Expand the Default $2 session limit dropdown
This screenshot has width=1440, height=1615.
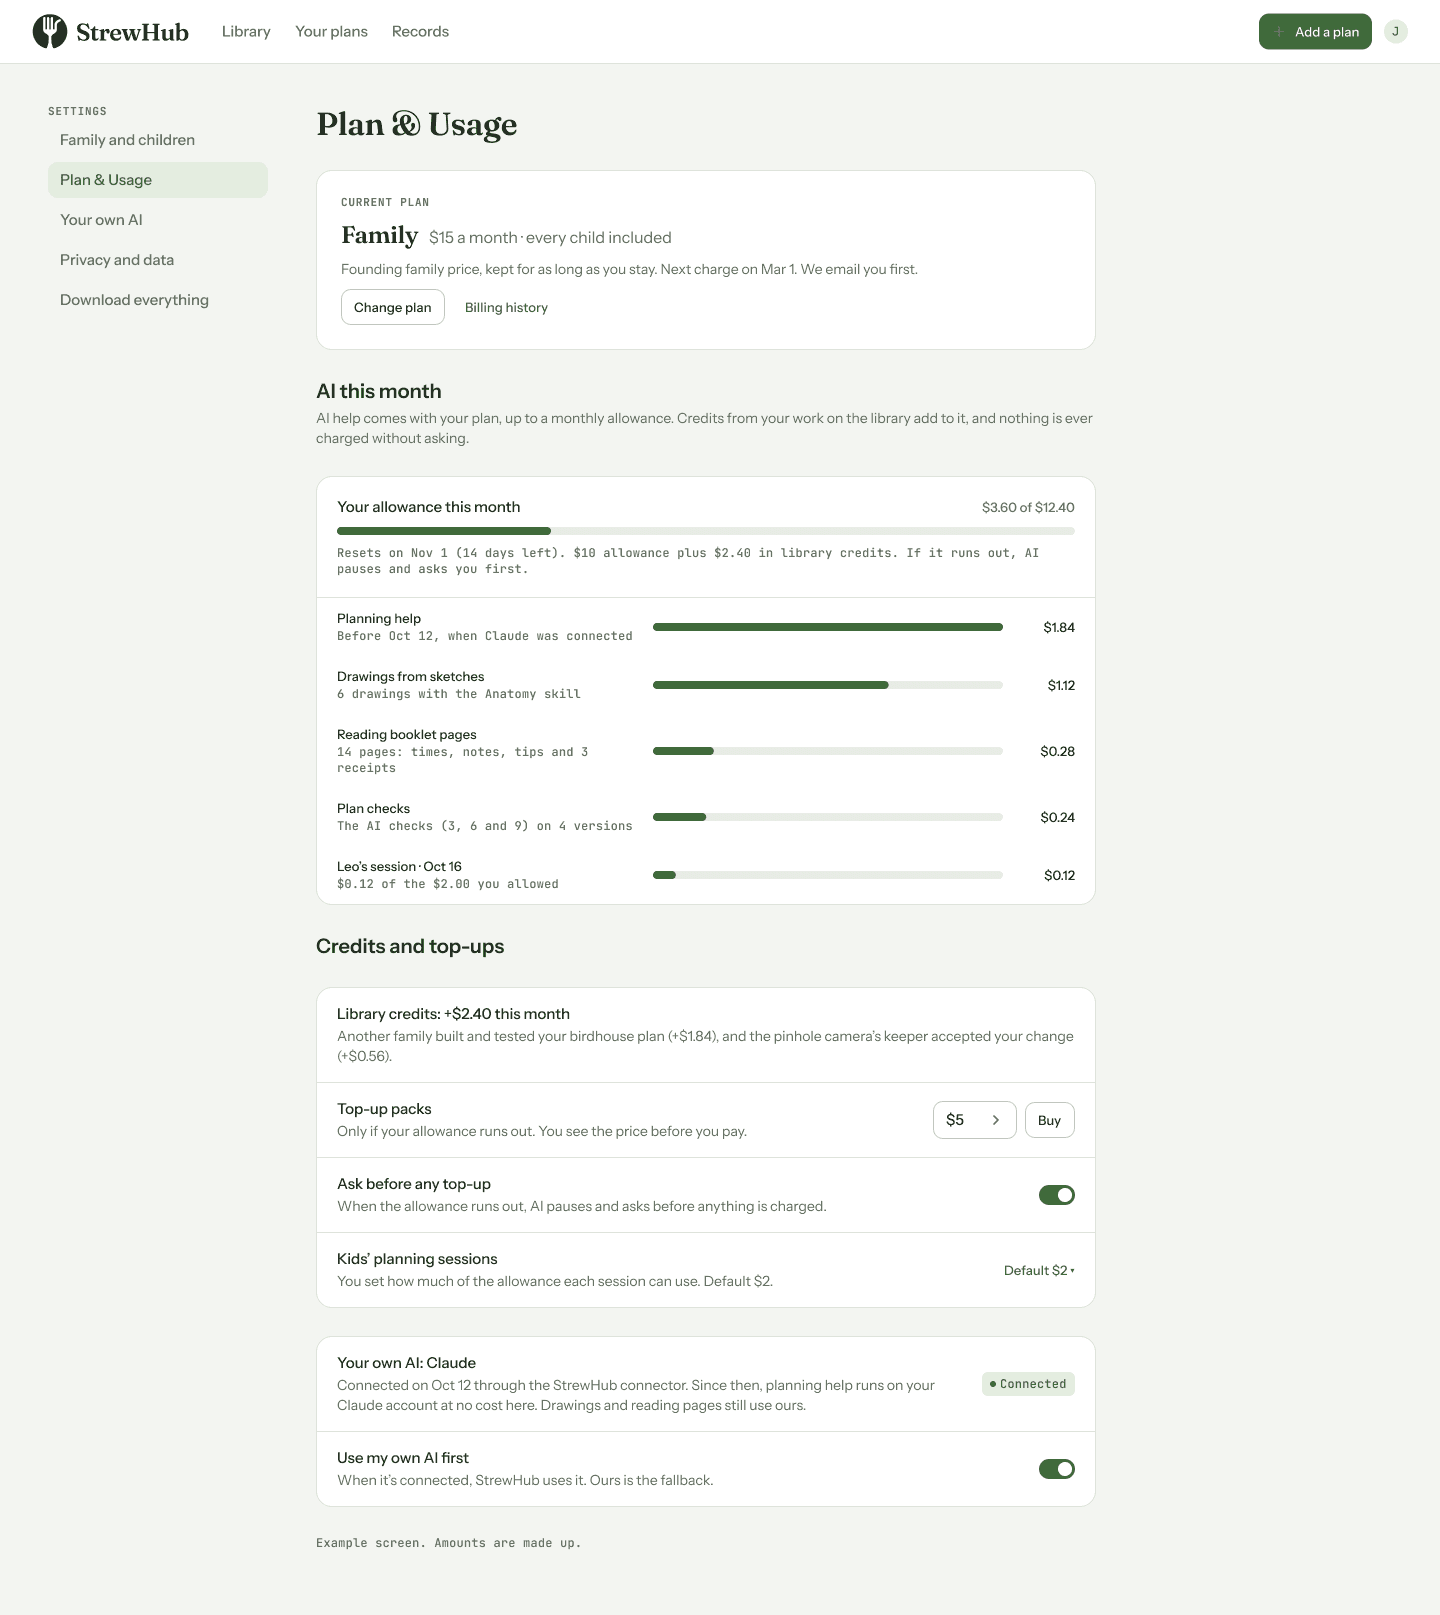(x=1039, y=1270)
